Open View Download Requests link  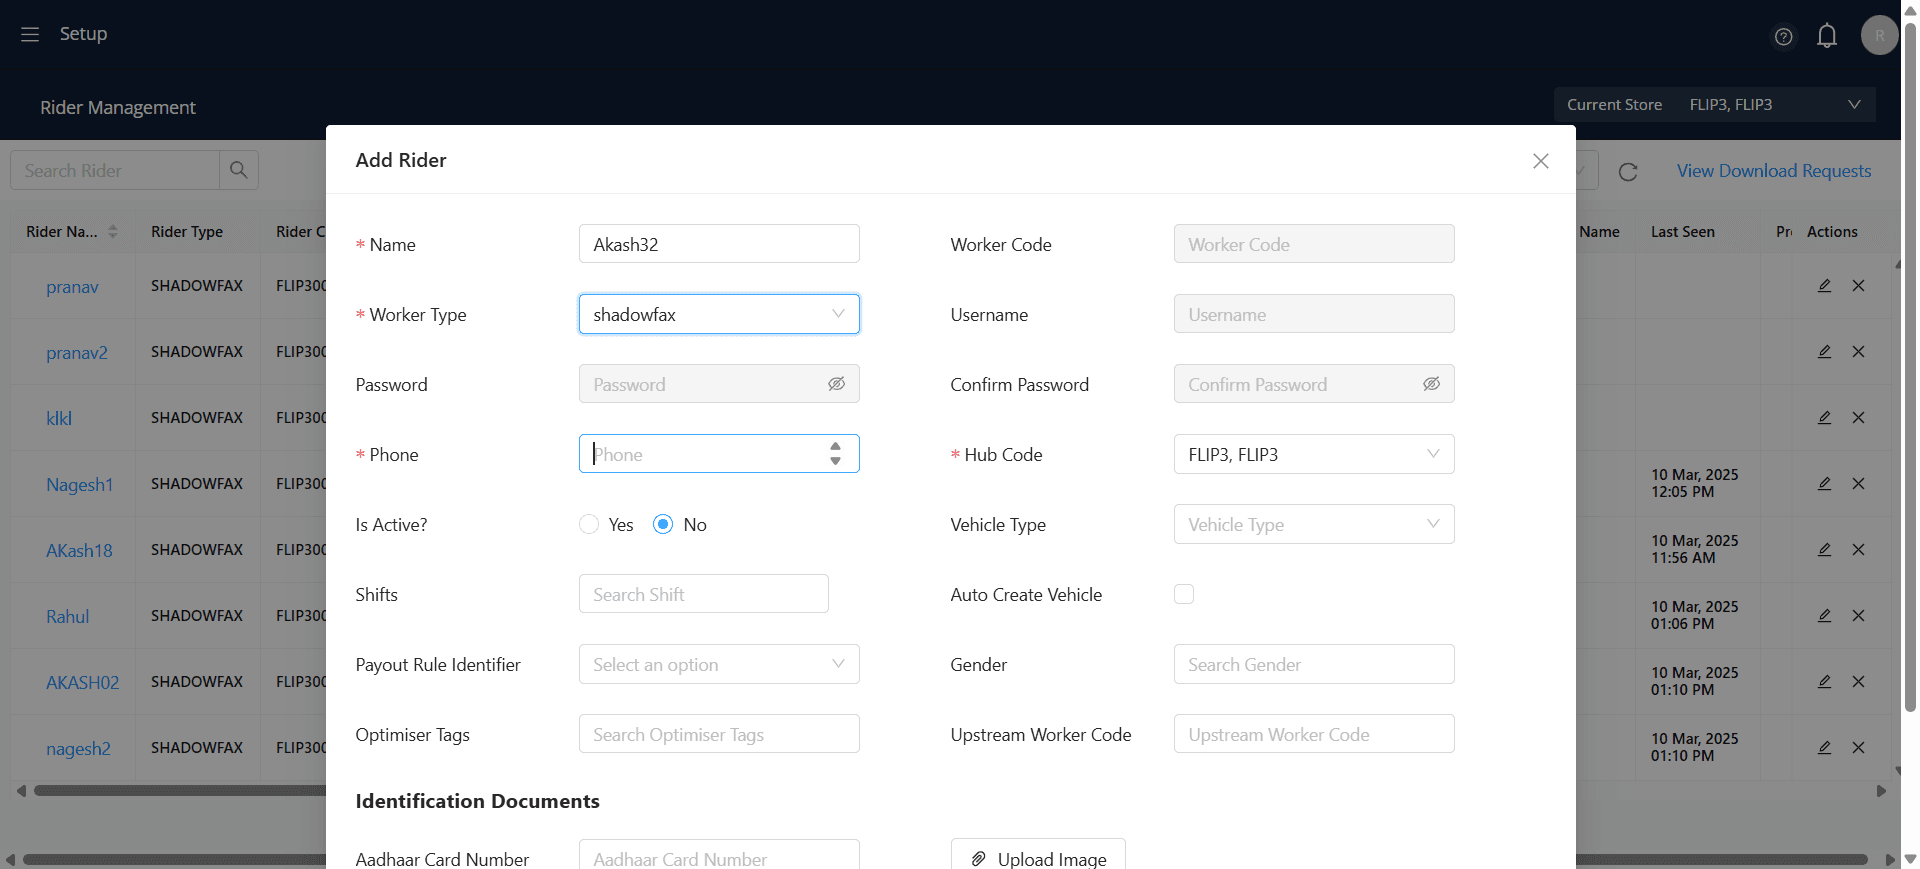(x=1774, y=171)
